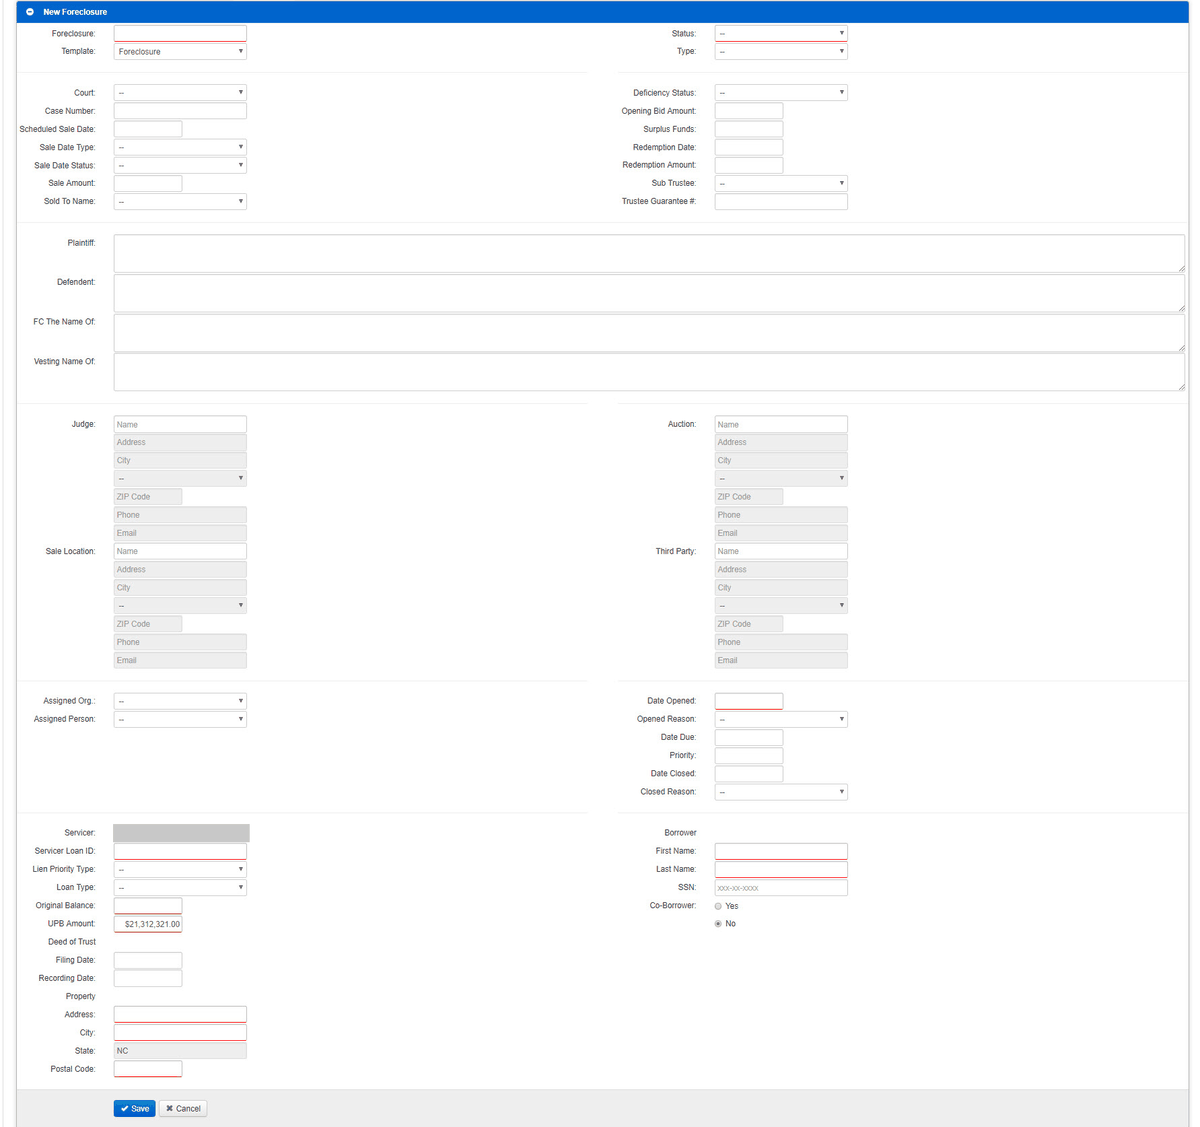Focus the Foreclosure name field
The image size is (1200, 1127).
pos(180,33)
